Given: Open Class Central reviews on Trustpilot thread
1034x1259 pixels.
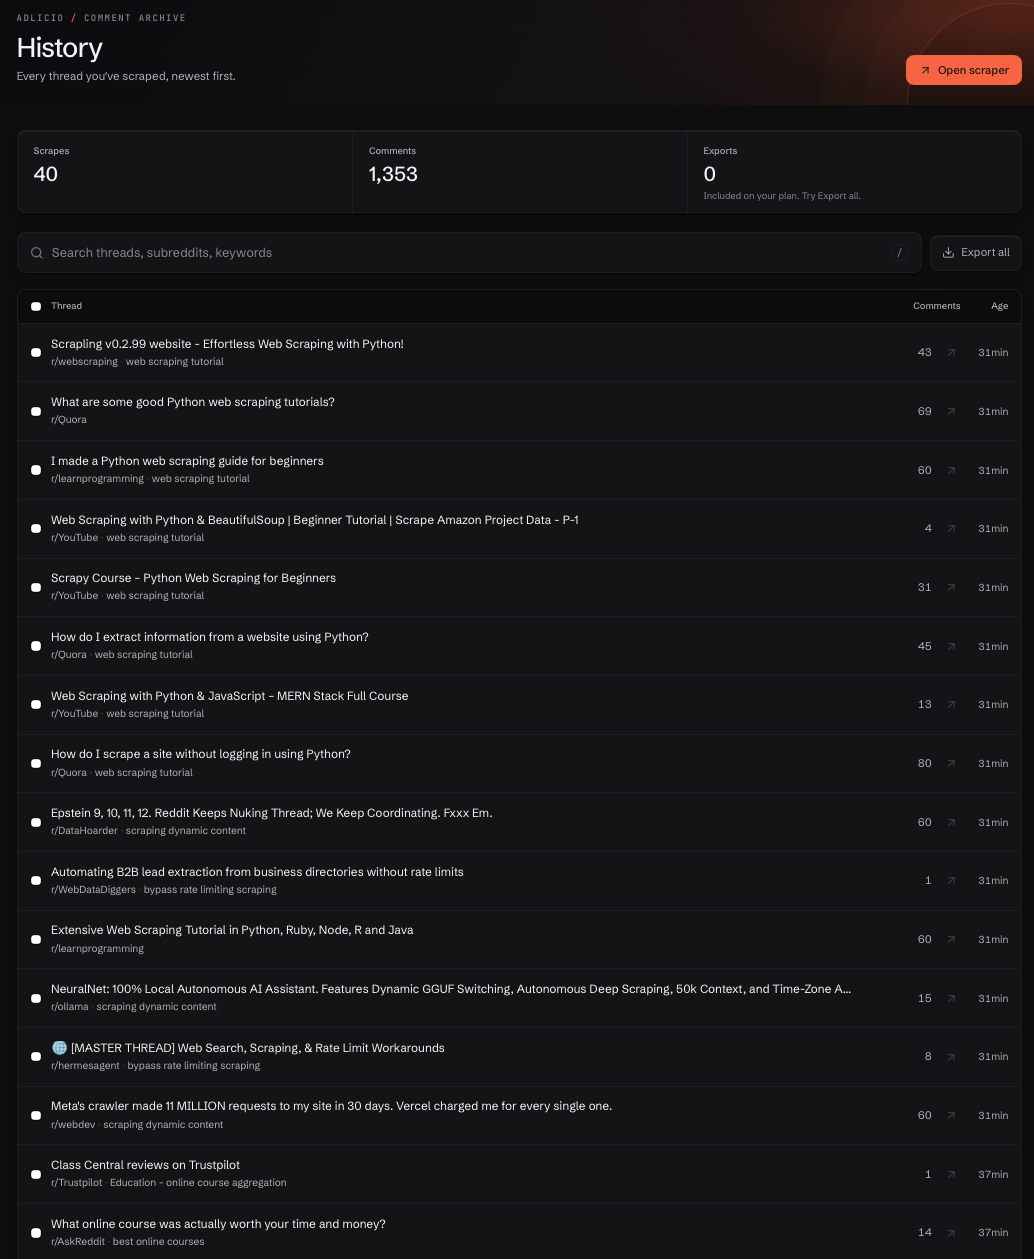Looking at the screenshot, I should 145,1165.
